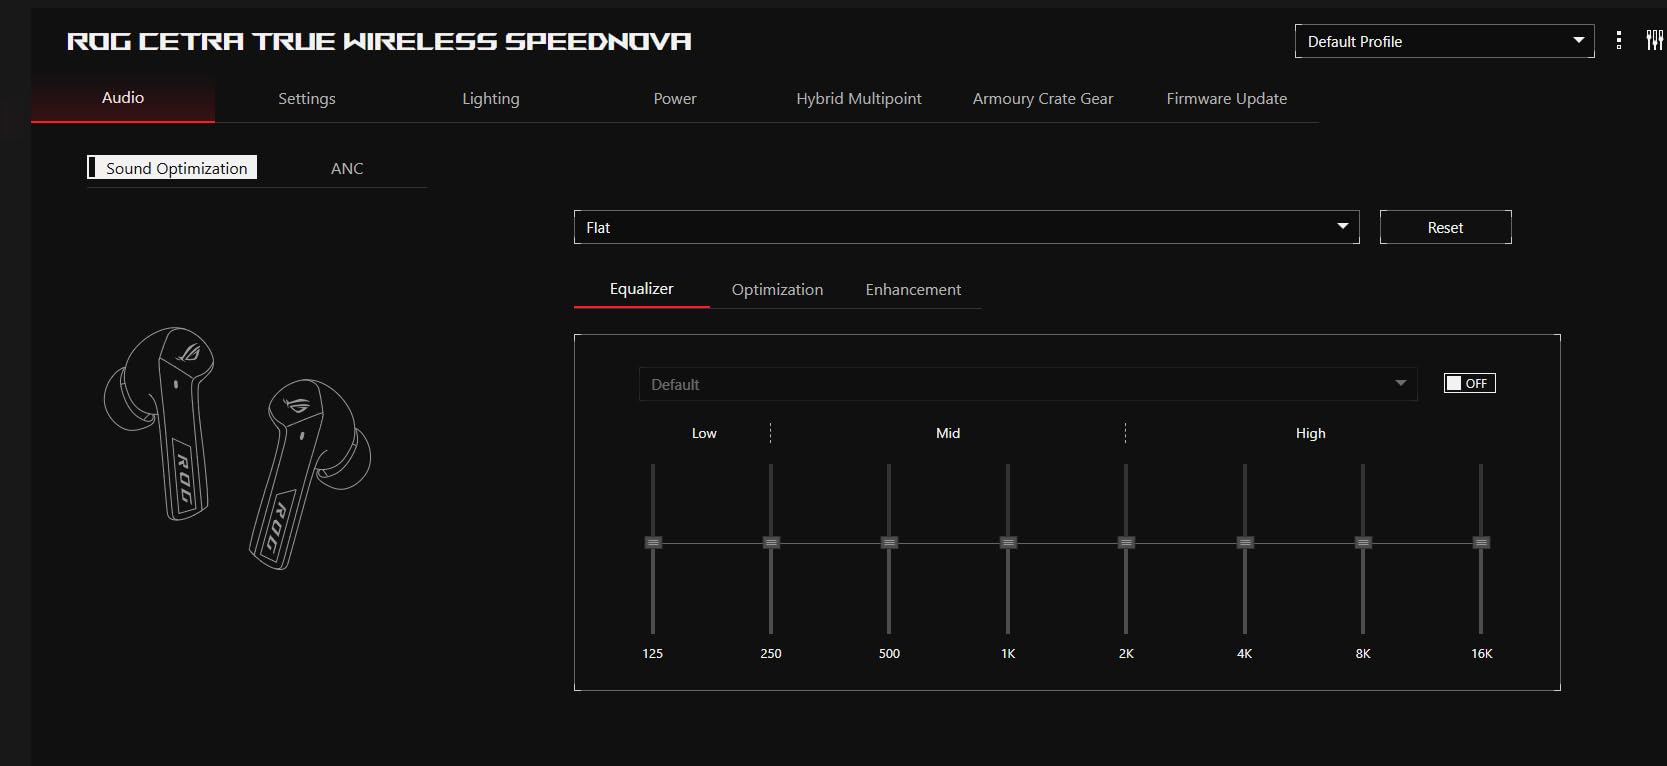Viewport: 1667px width, 766px height.
Task: Open the Enhancement sub-tab
Action: click(913, 289)
